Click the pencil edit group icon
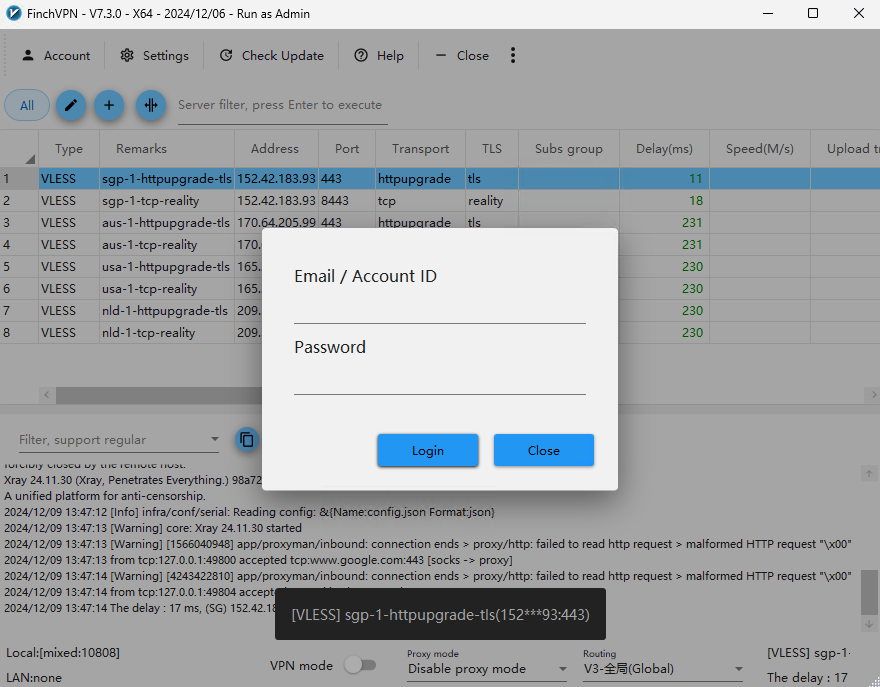880x687 pixels. pos(71,105)
